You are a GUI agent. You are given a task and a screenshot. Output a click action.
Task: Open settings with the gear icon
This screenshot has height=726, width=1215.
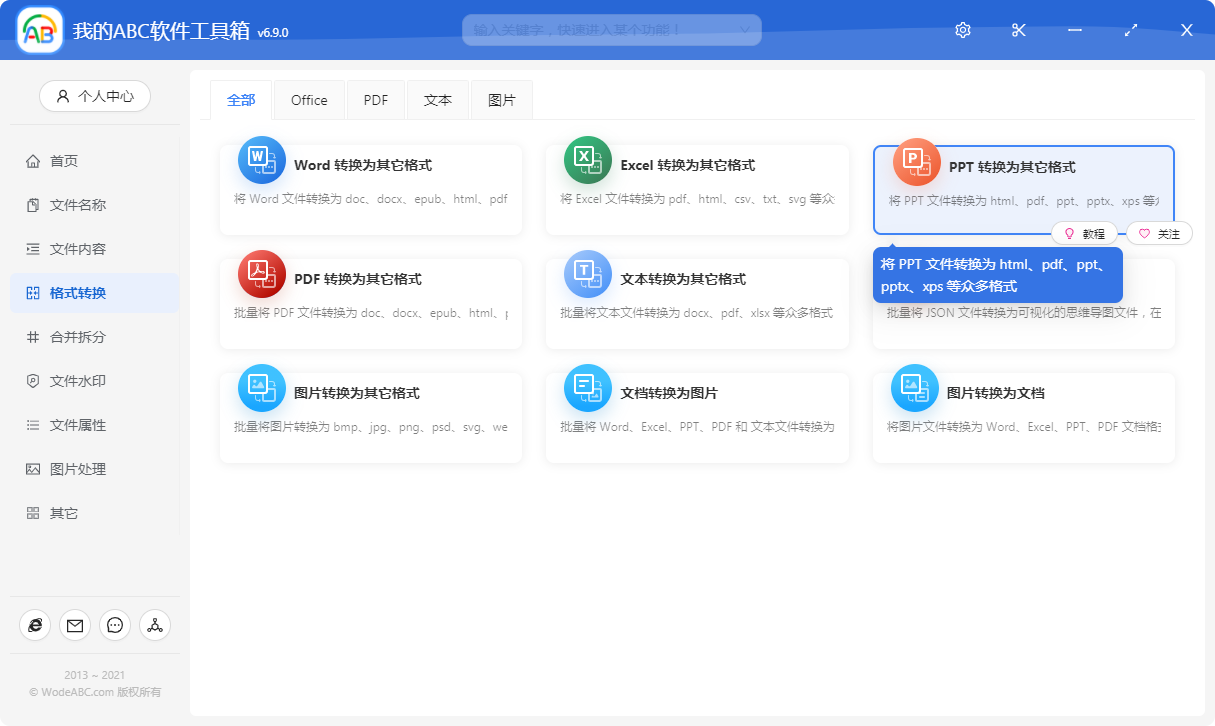tap(962, 30)
